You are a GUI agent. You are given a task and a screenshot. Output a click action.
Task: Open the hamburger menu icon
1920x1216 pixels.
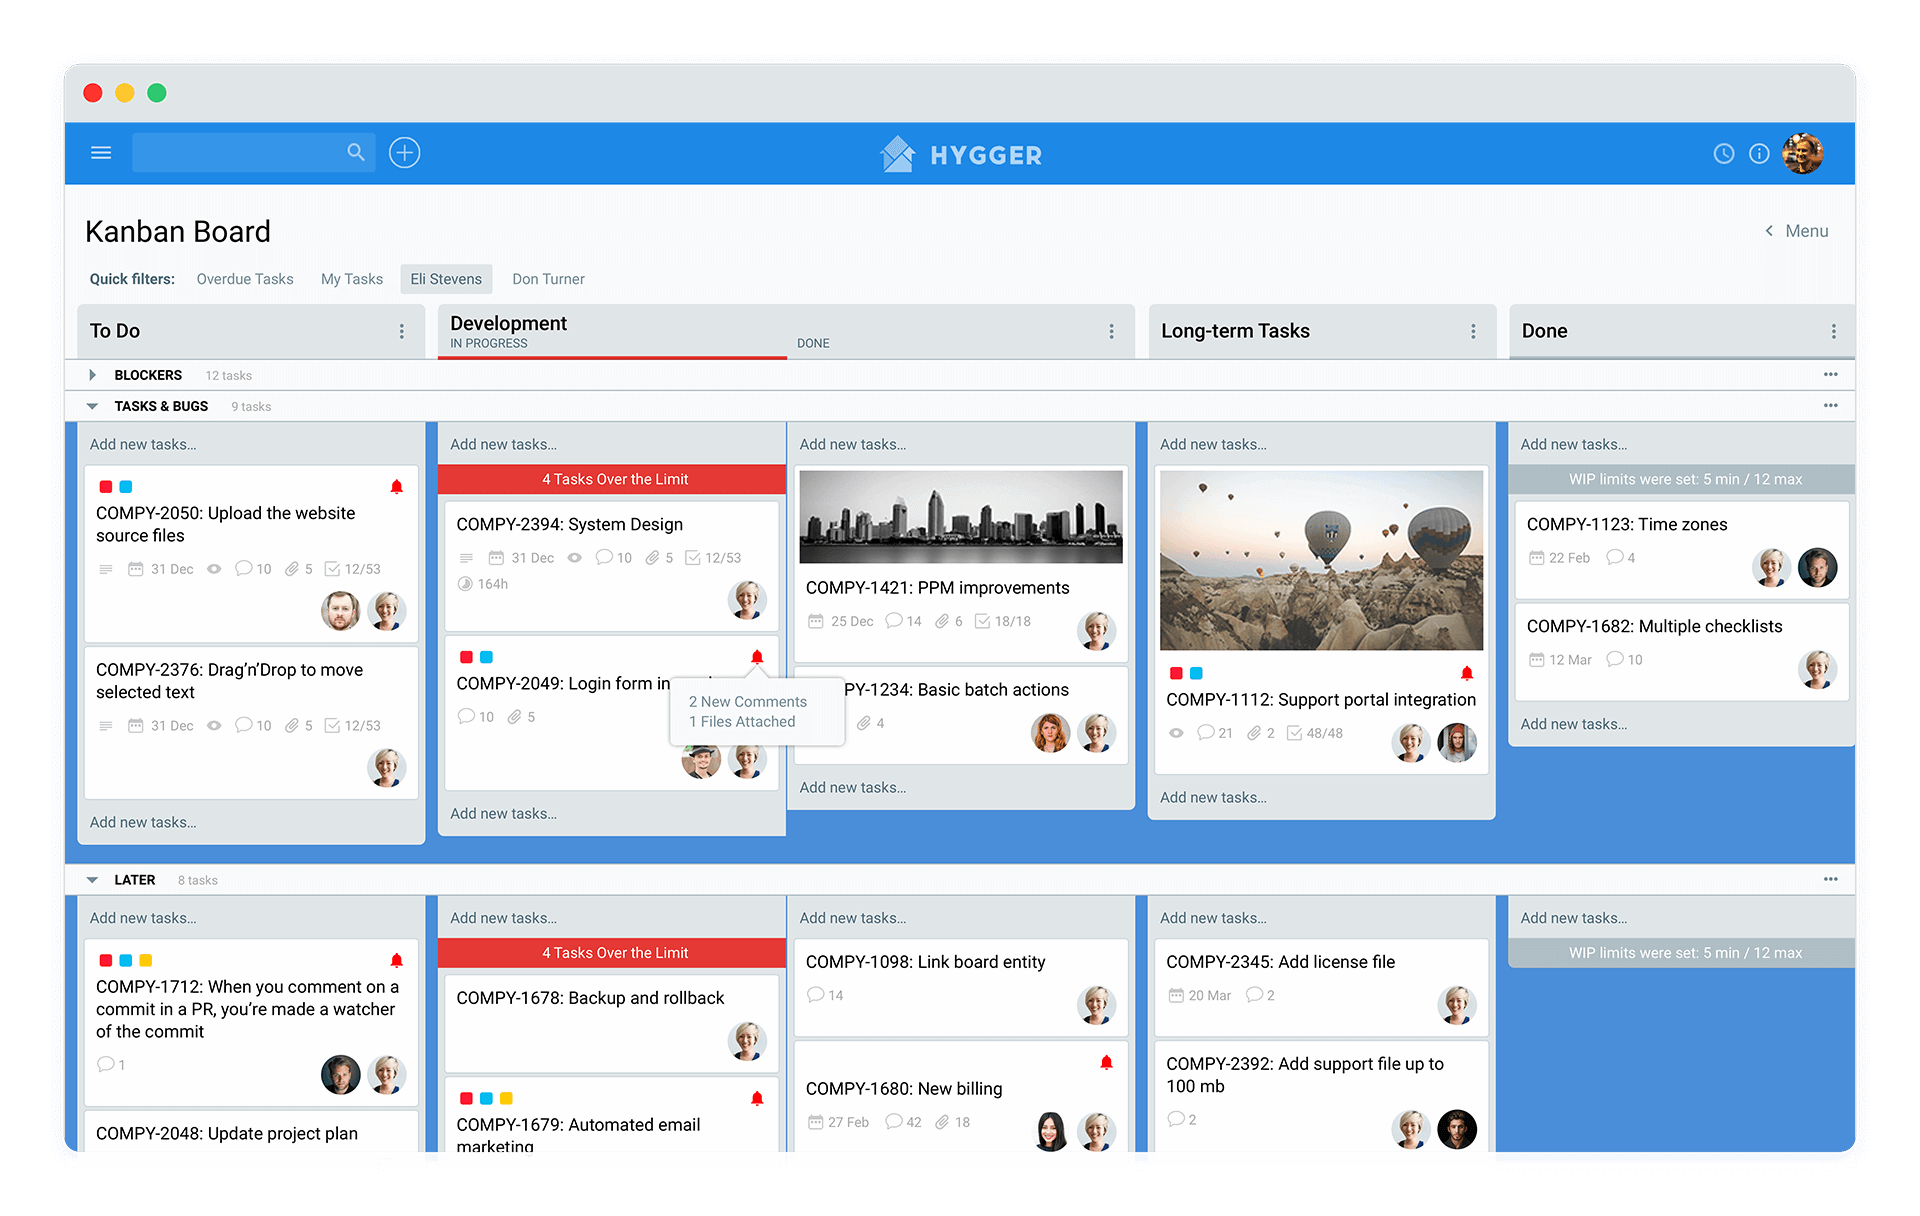[101, 153]
